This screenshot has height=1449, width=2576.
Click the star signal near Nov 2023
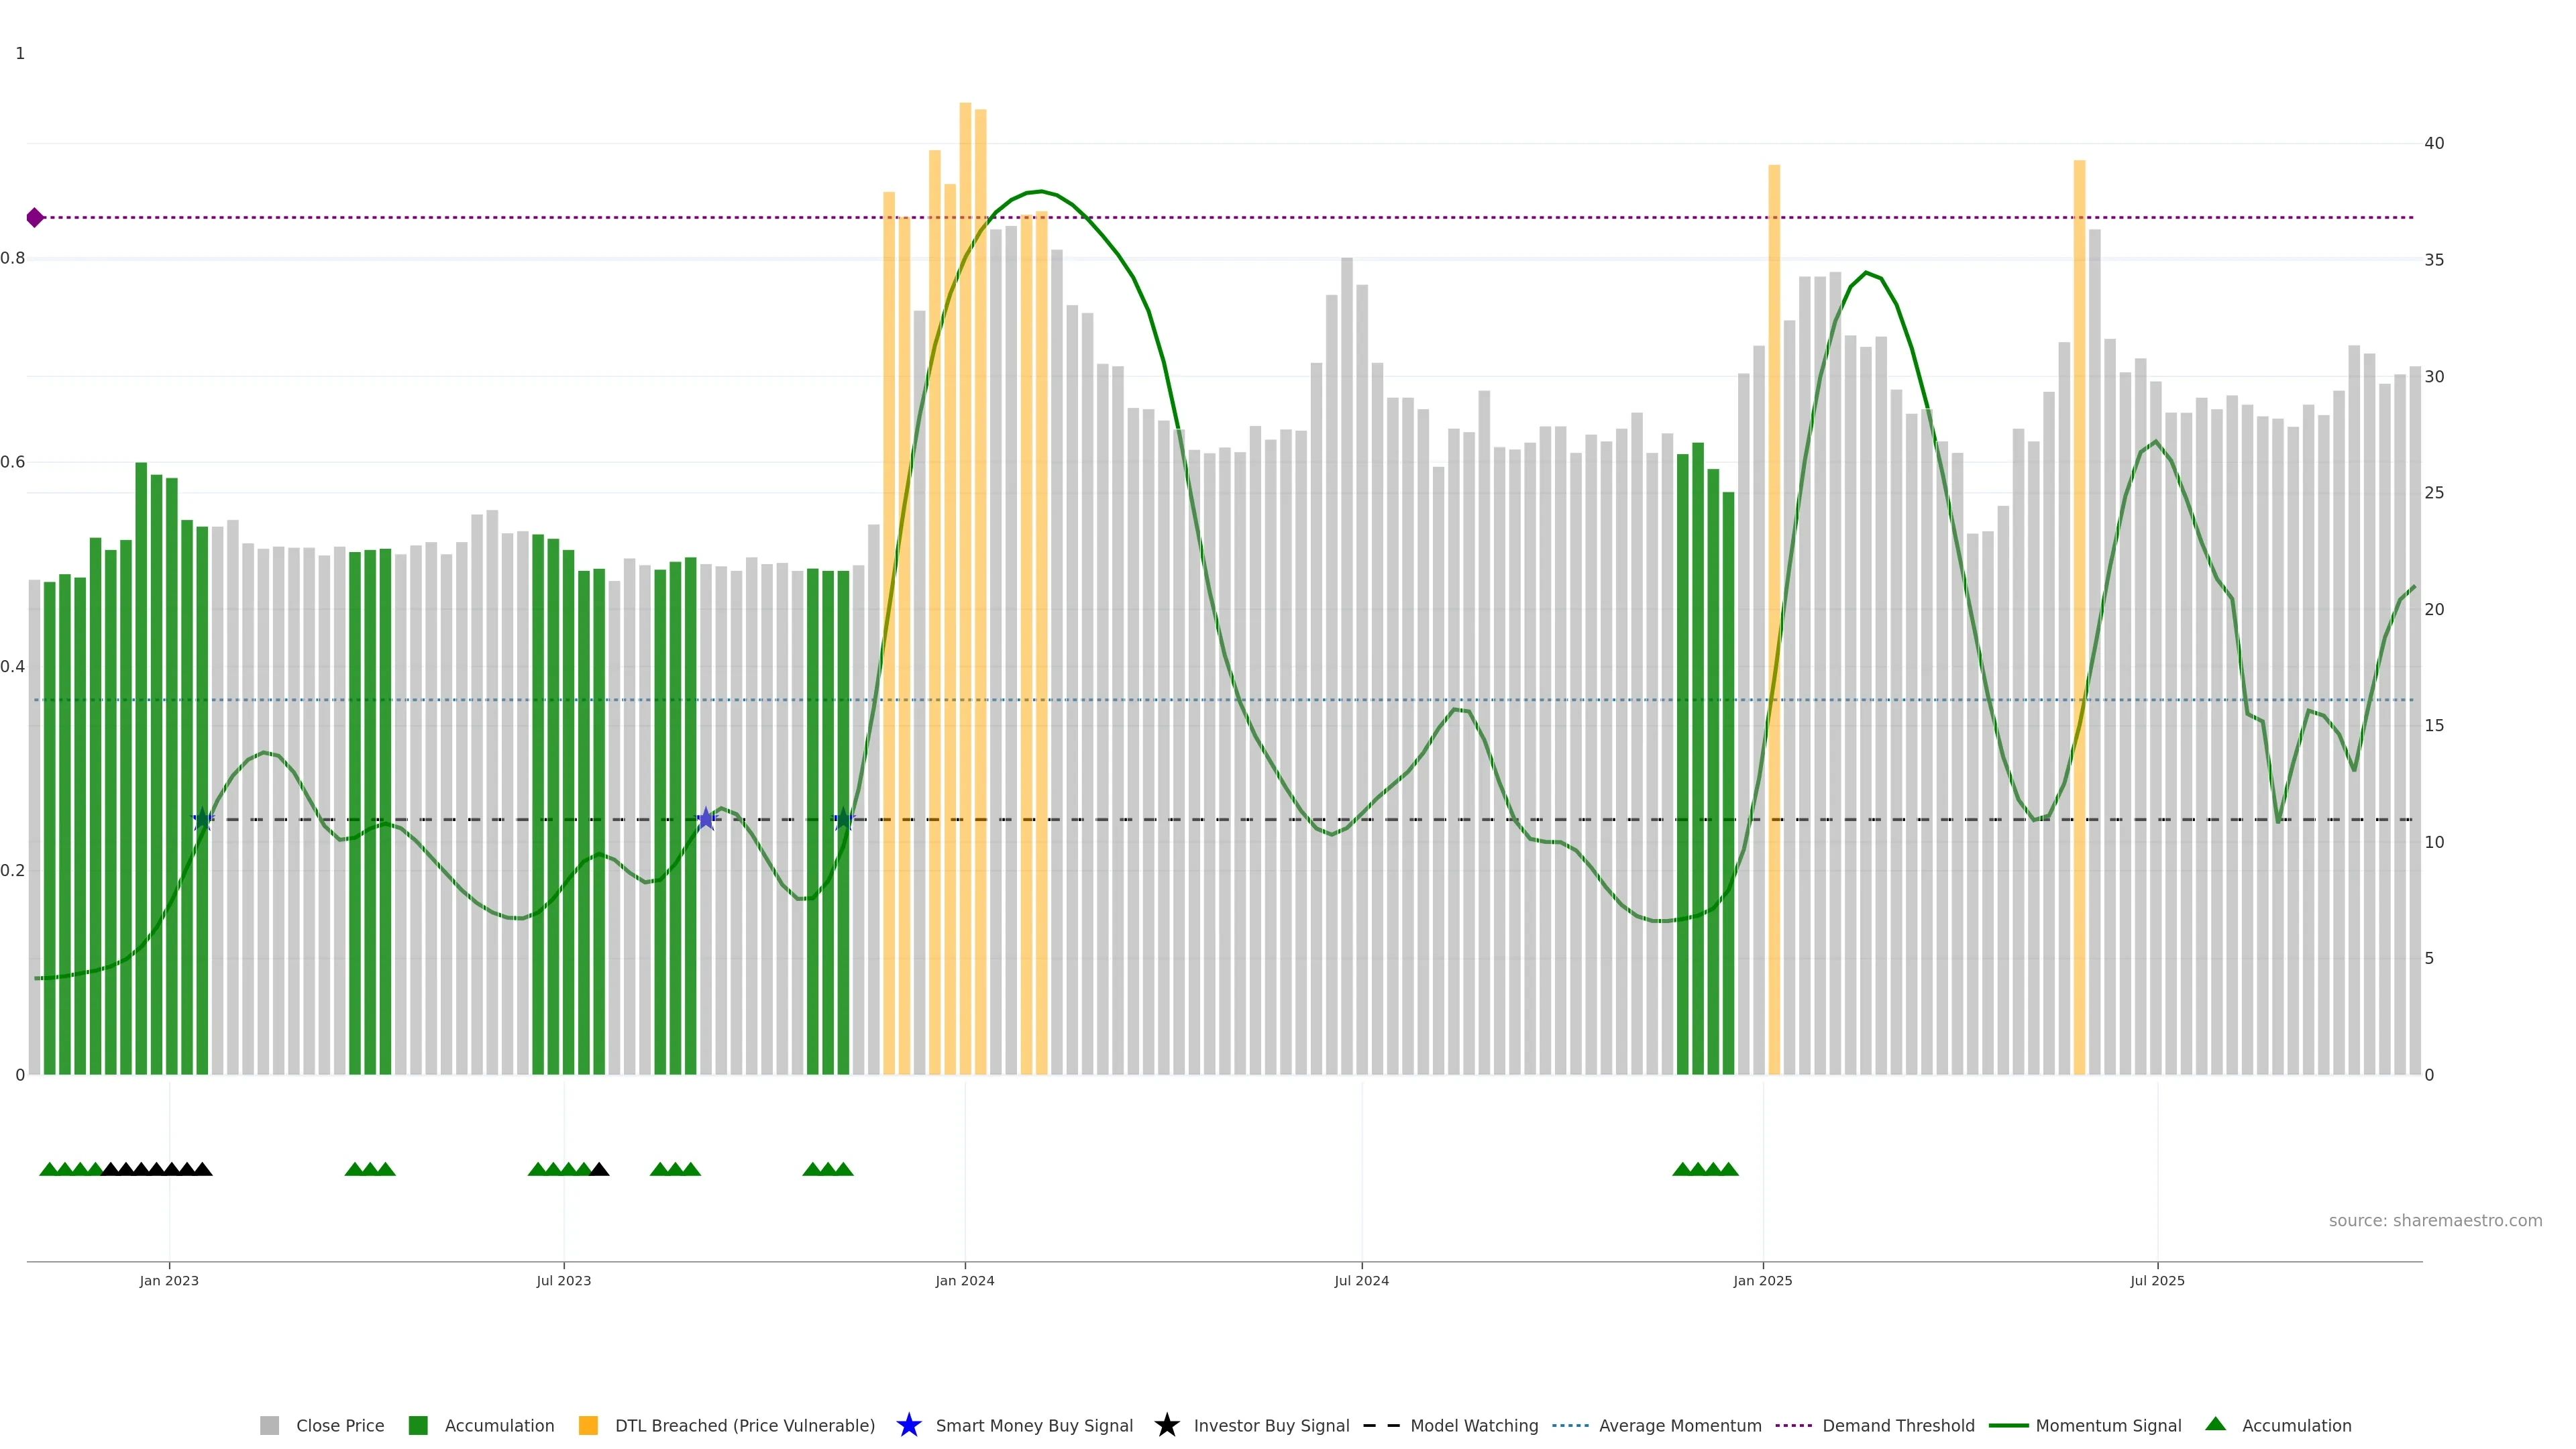tap(843, 819)
